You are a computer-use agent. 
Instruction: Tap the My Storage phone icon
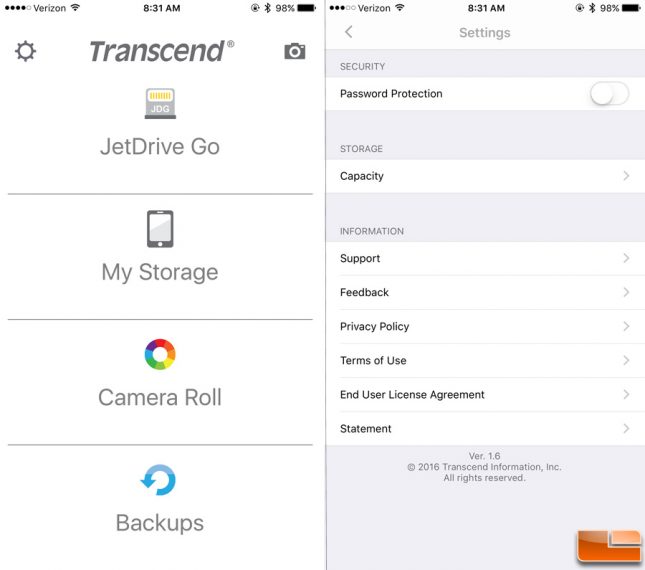point(160,229)
